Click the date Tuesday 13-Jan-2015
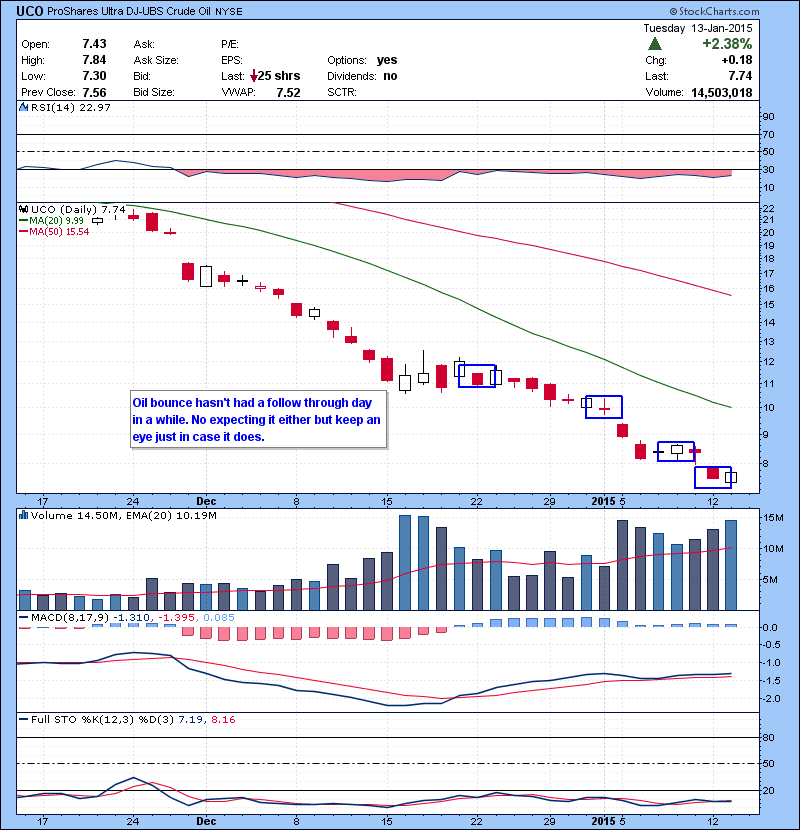 coord(698,28)
